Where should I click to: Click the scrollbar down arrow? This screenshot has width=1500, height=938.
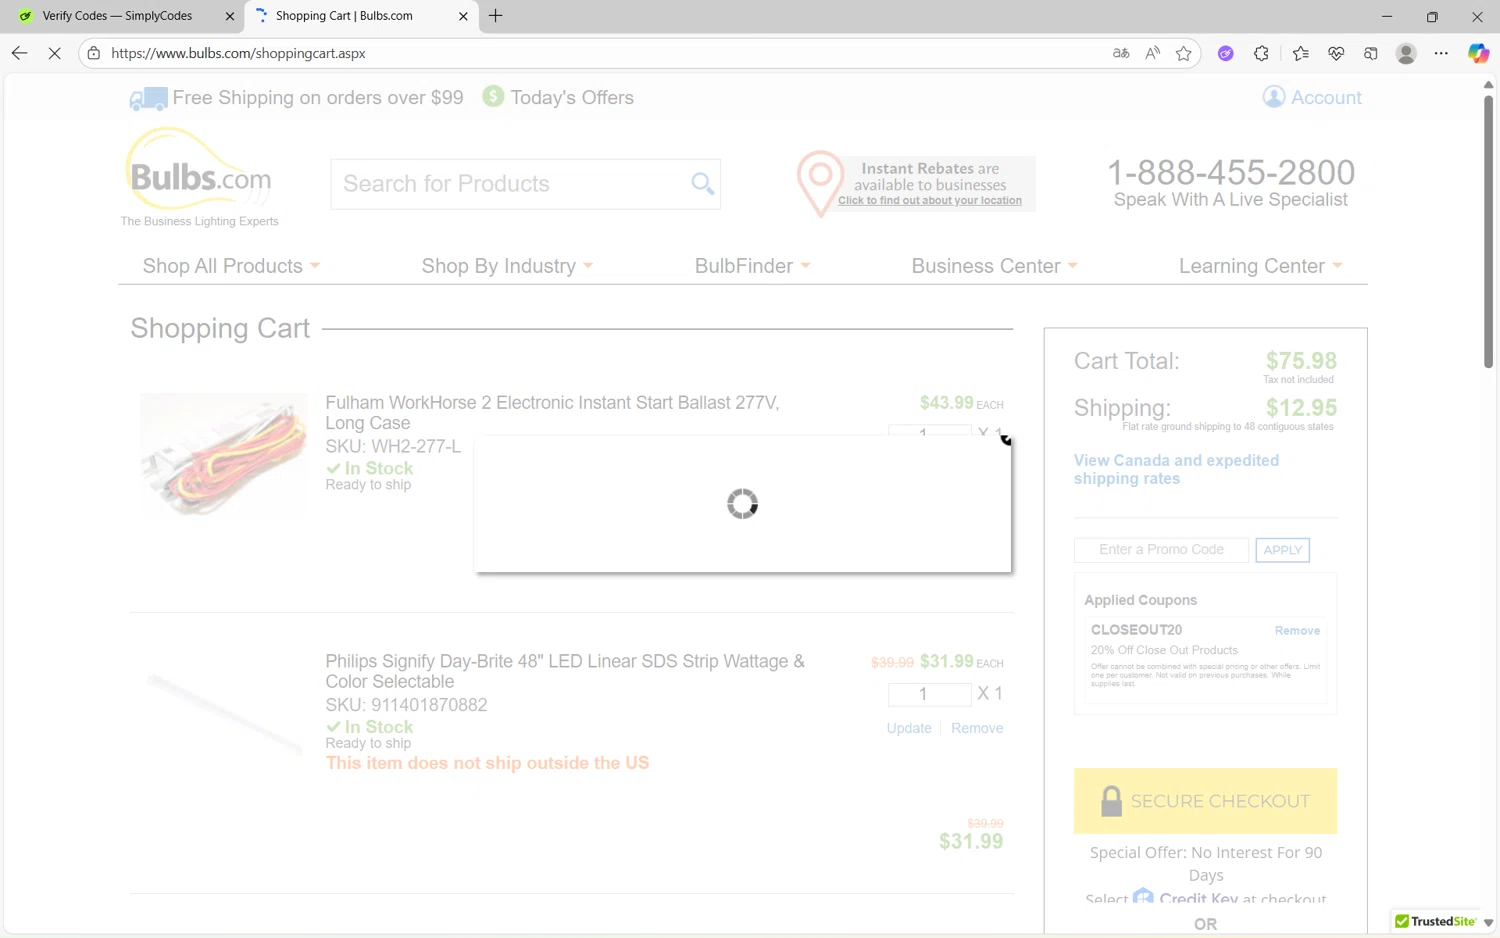click(x=1488, y=923)
